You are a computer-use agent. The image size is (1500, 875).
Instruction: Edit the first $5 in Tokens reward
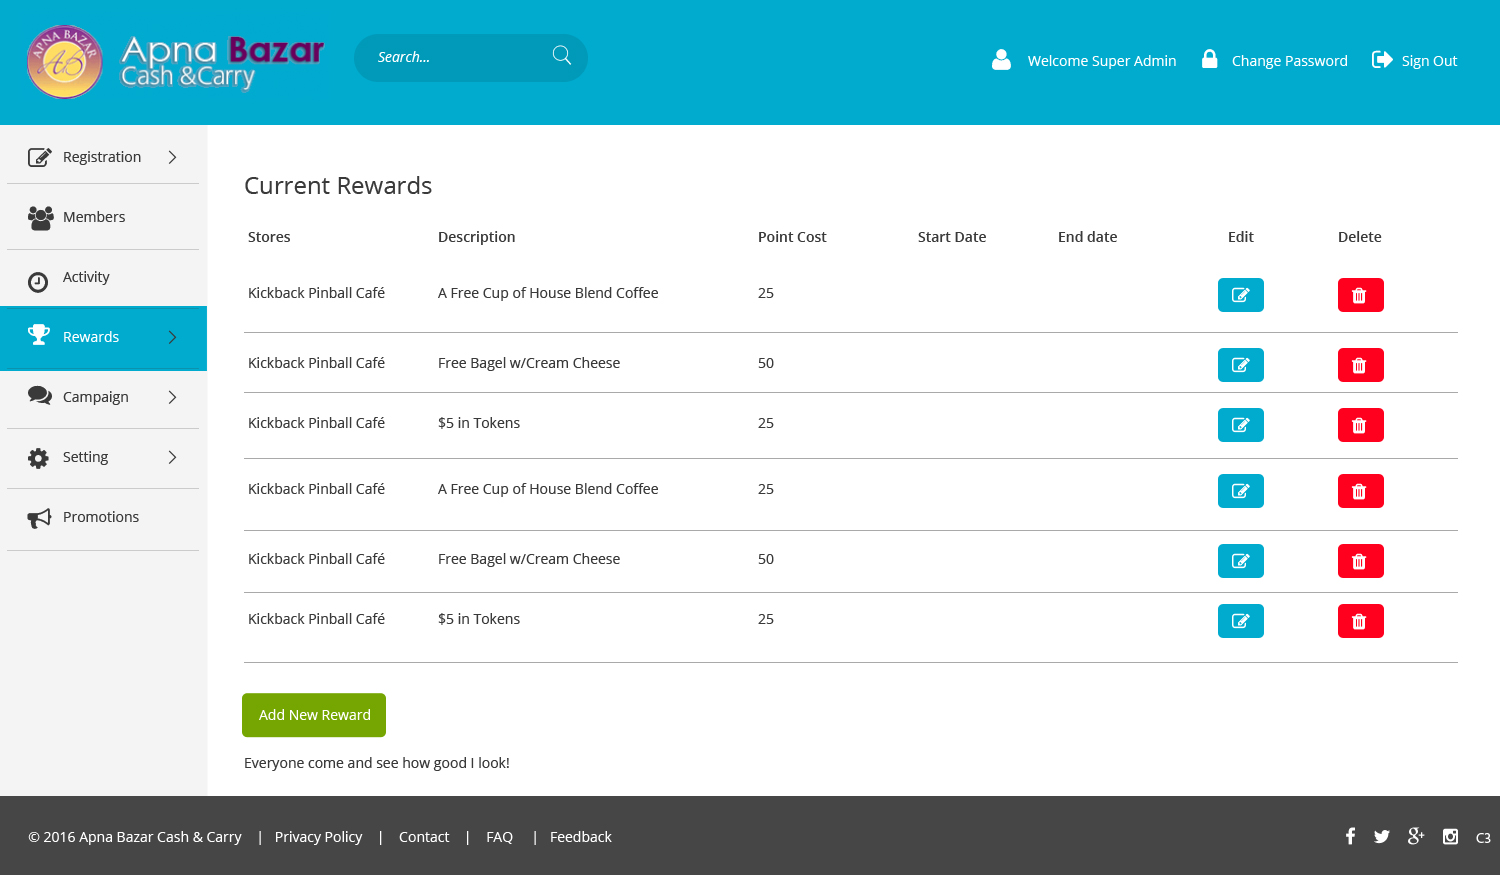pyautogui.click(x=1240, y=425)
